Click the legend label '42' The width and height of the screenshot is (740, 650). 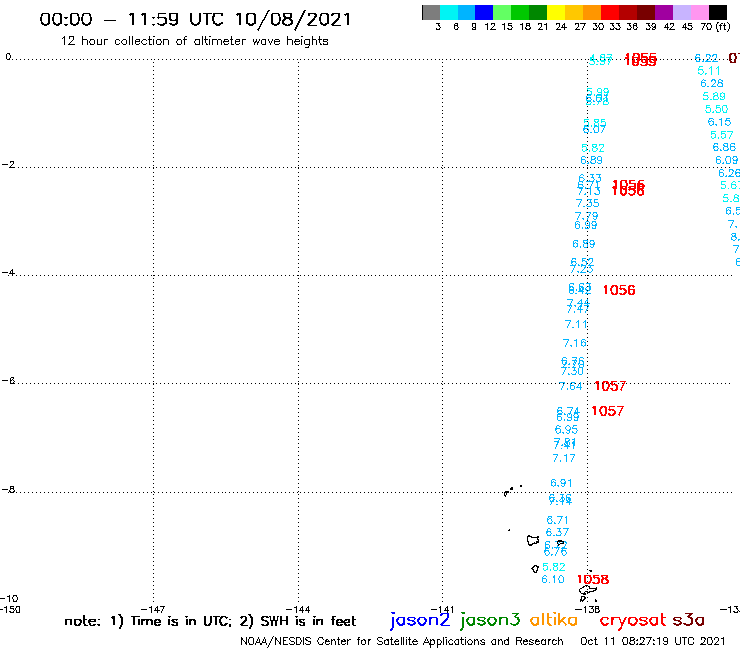point(669,26)
